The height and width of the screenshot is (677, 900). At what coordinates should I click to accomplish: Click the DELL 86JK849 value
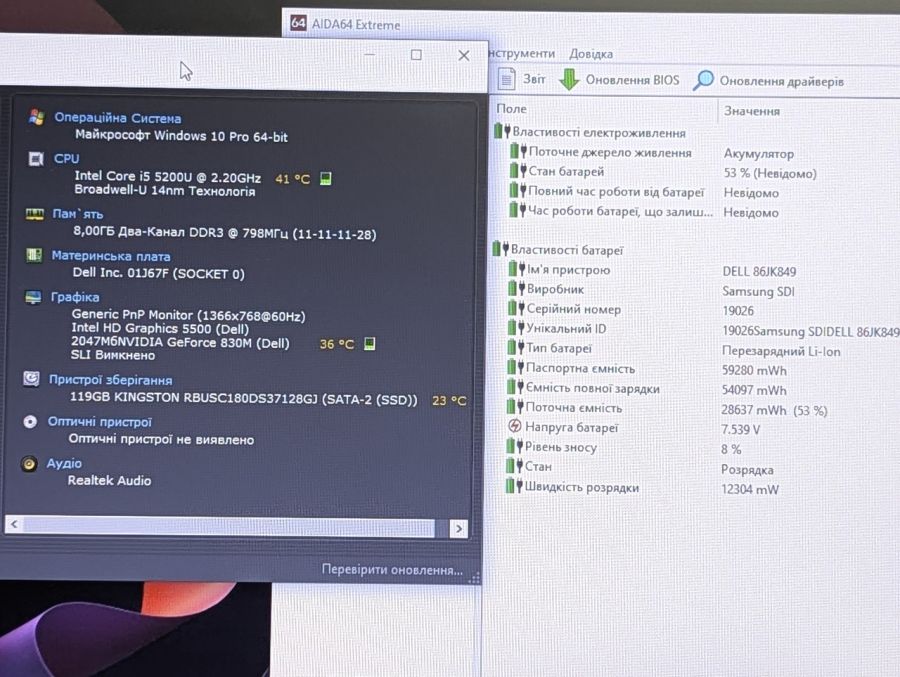click(759, 271)
